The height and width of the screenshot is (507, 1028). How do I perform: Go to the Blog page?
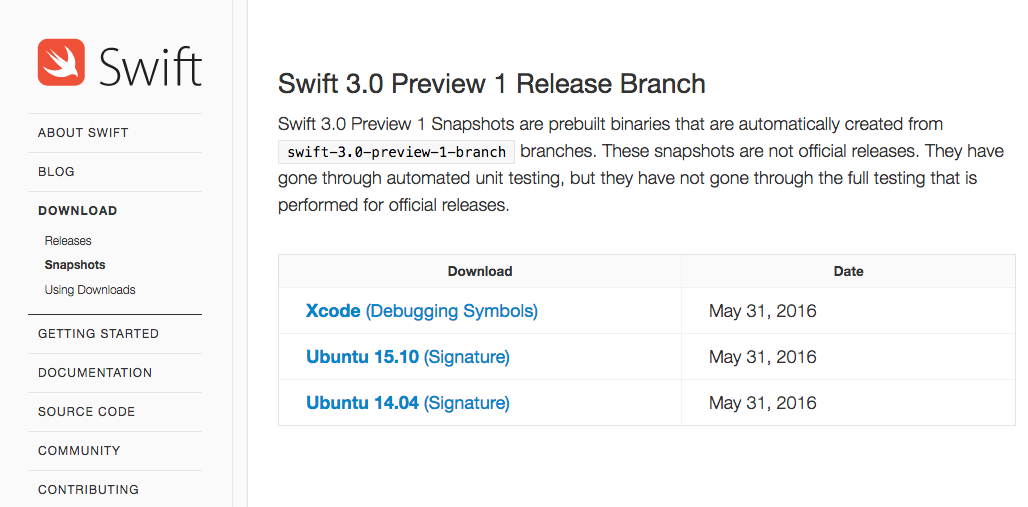(x=56, y=172)
